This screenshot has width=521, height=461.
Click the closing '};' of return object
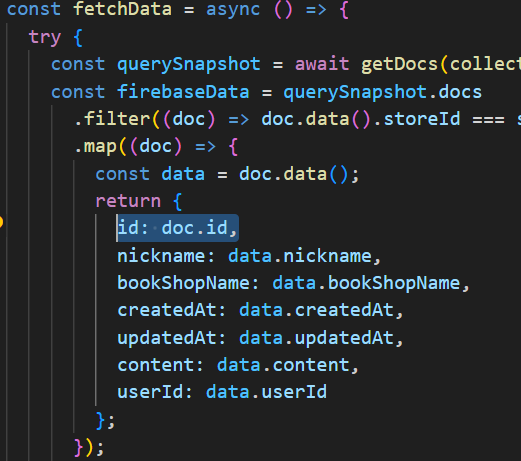tap(106, 420)
